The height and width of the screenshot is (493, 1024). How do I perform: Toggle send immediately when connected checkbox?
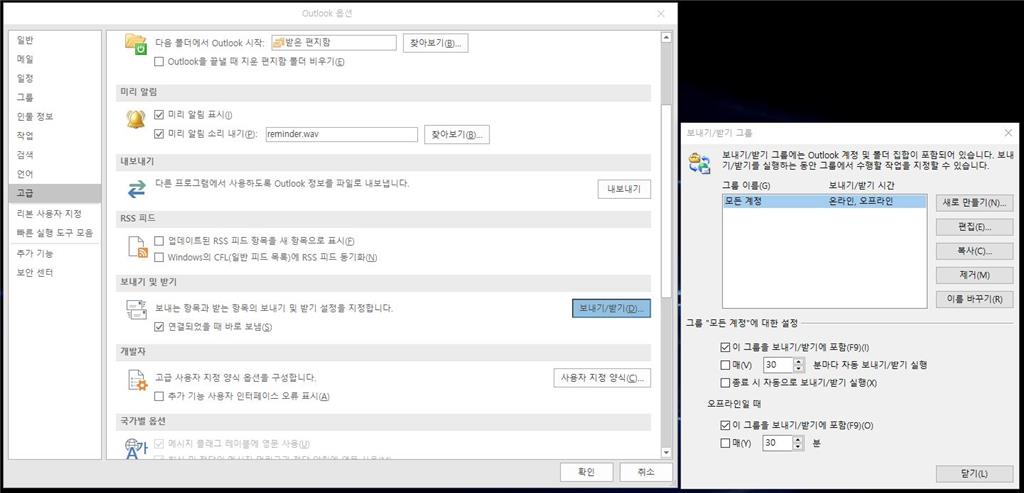[x=158, y=326]
